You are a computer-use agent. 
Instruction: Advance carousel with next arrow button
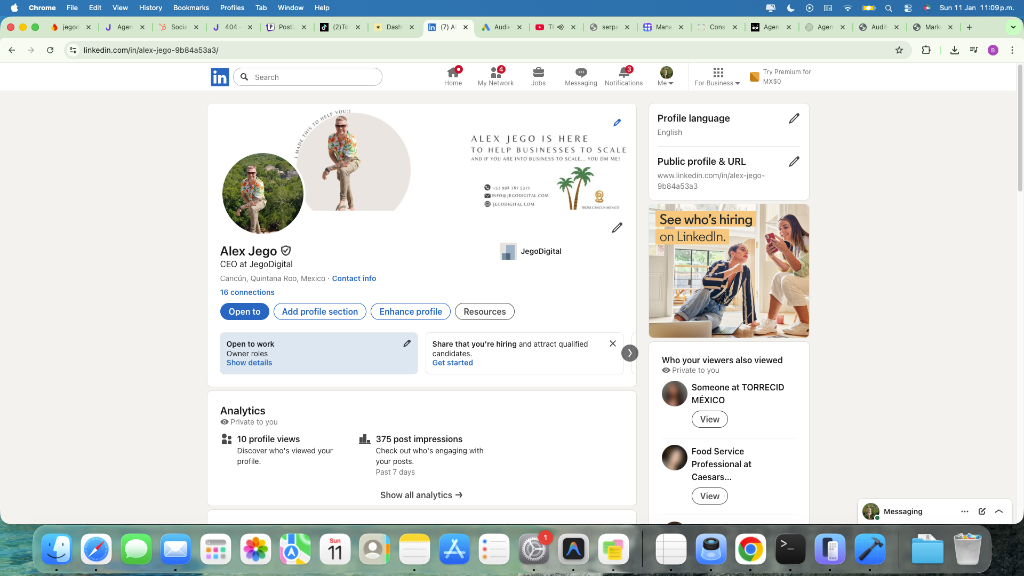(629, 353)
